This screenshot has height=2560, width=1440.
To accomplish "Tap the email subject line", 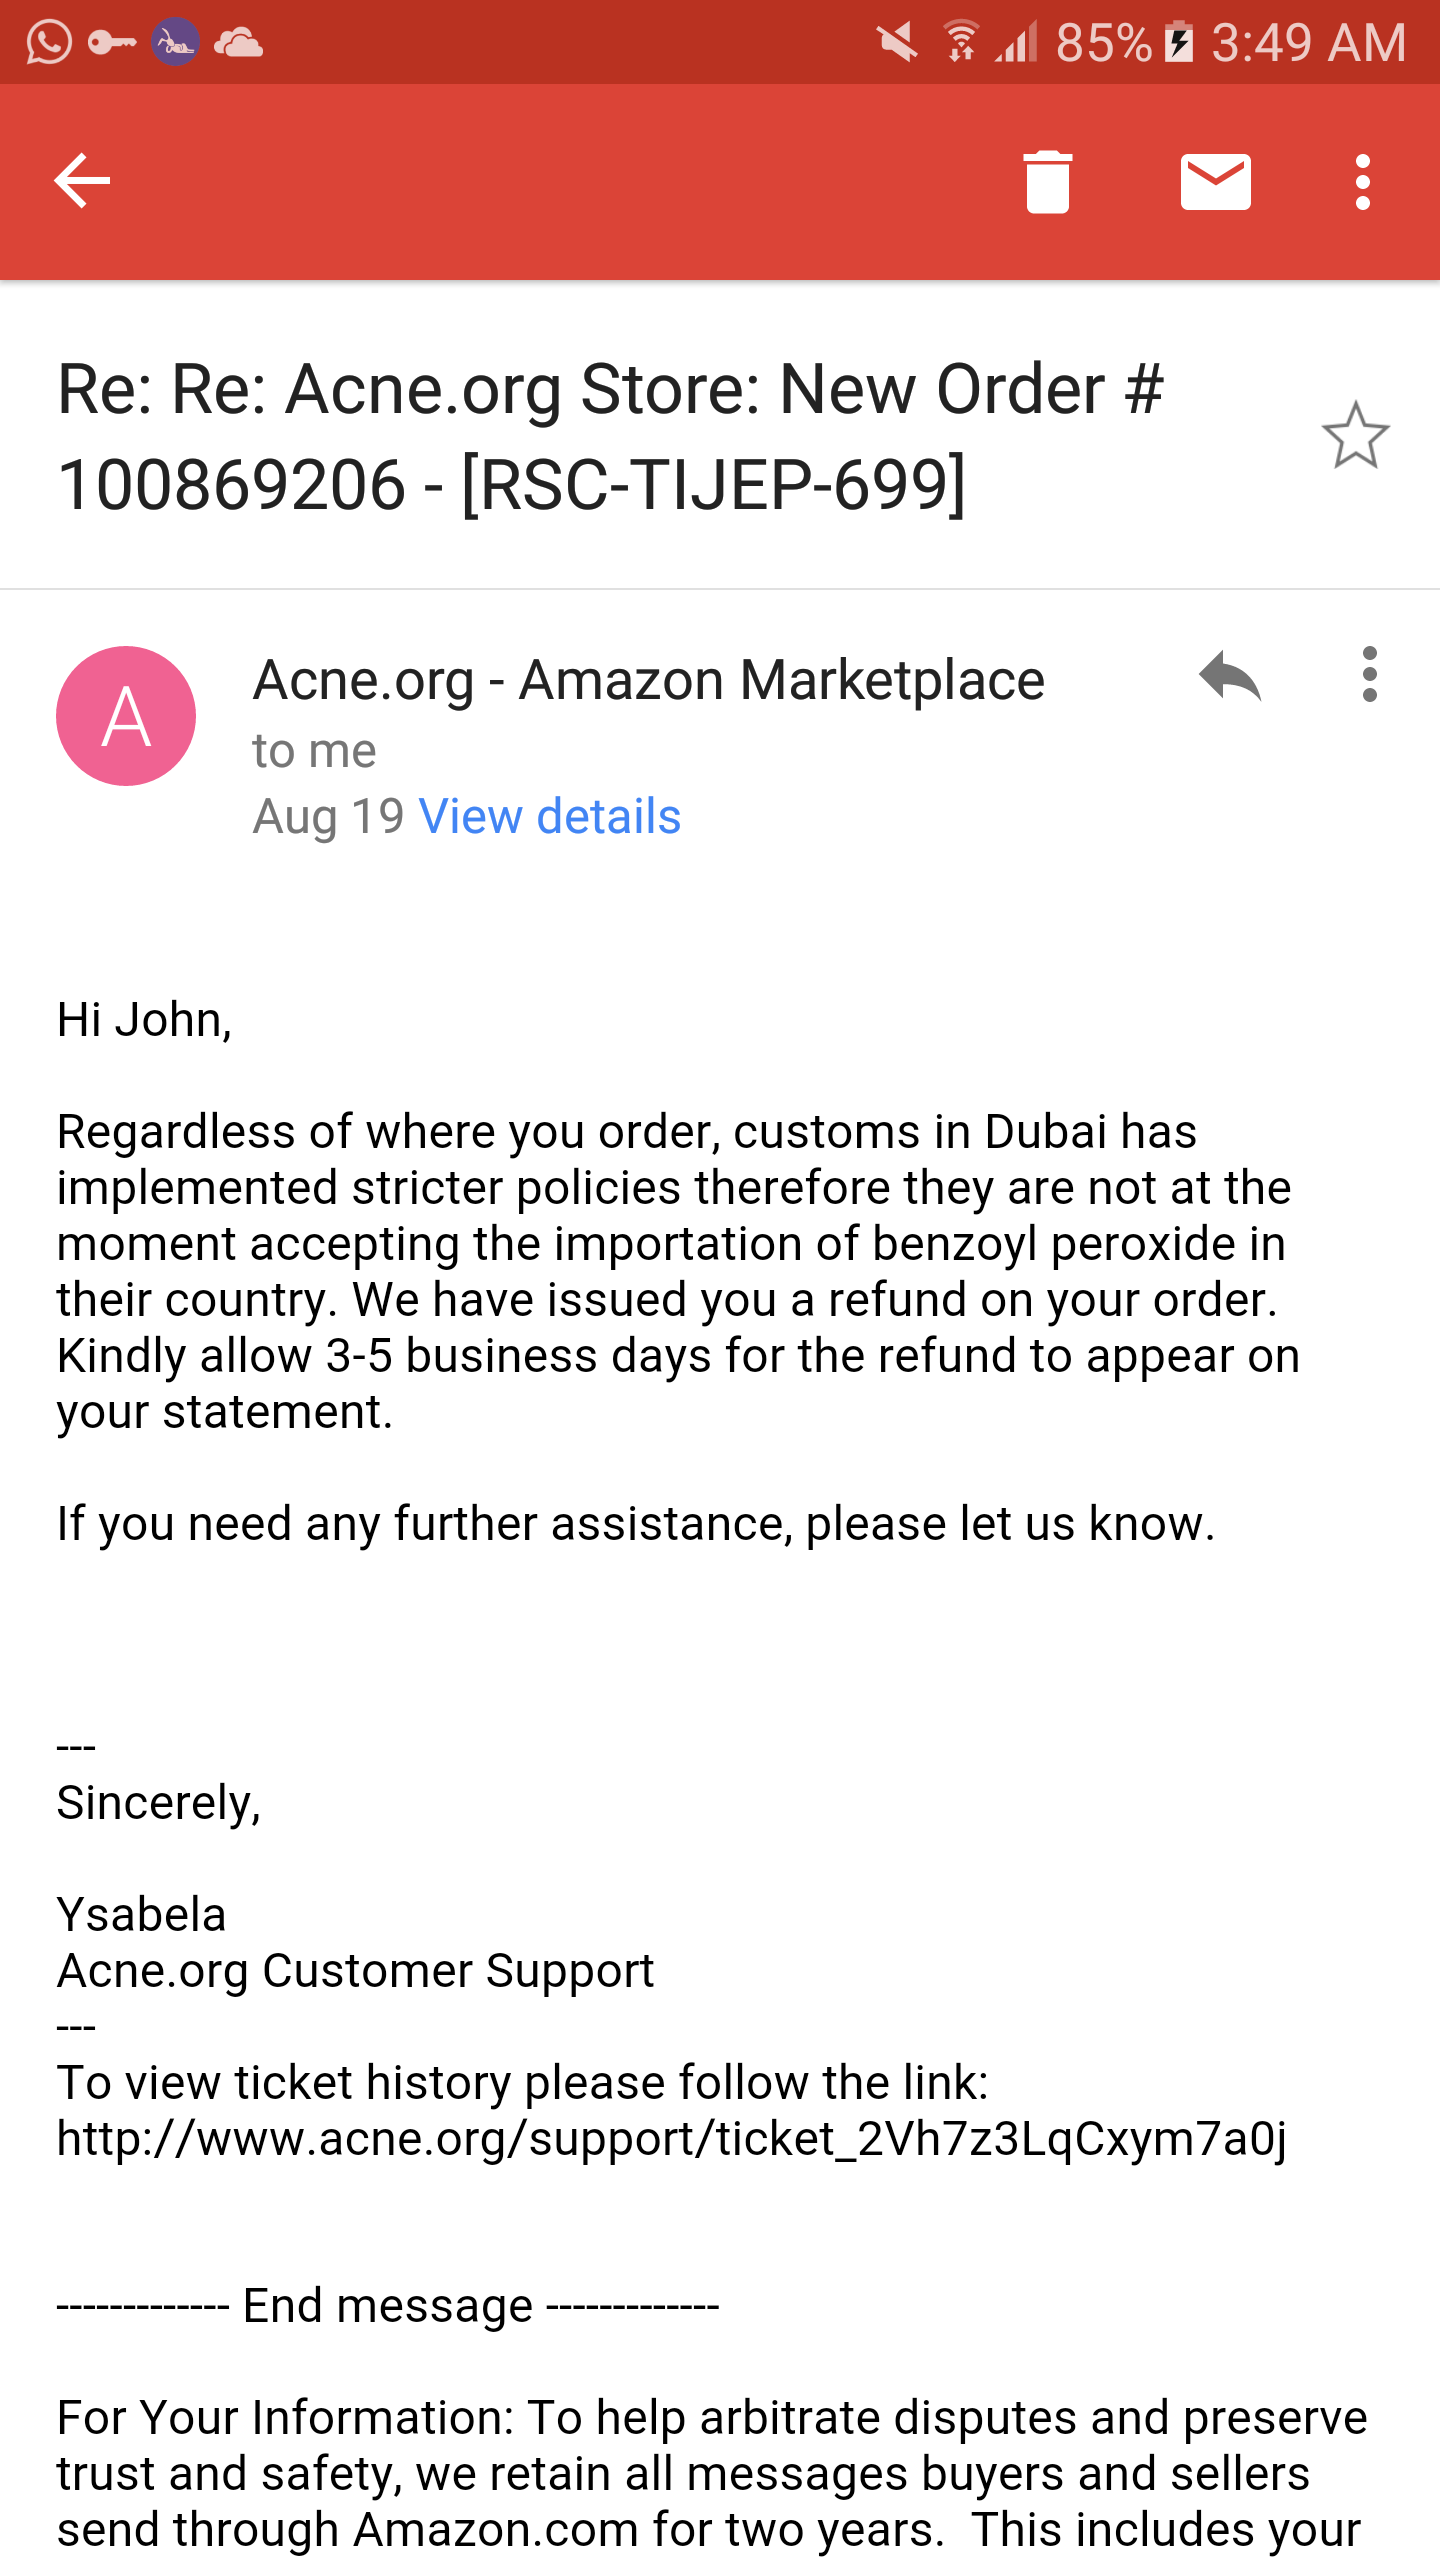I will [610, 437].
